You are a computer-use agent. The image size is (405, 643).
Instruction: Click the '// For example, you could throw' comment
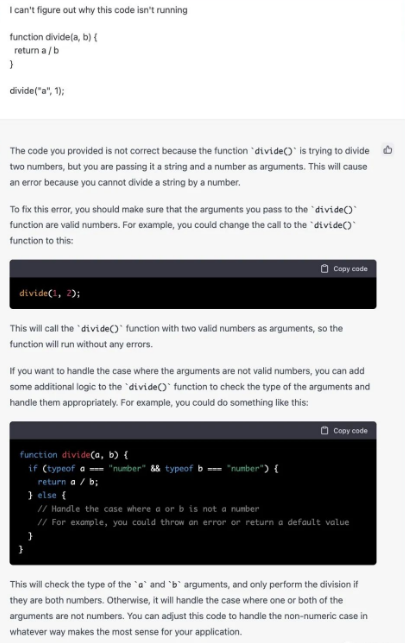click(193, 522)
